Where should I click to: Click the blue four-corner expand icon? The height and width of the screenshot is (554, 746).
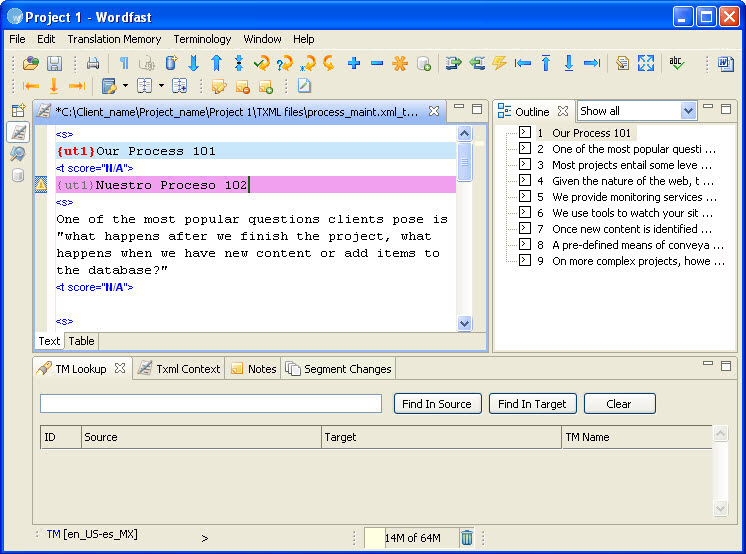pyautogui.click(x=646, y=63)
